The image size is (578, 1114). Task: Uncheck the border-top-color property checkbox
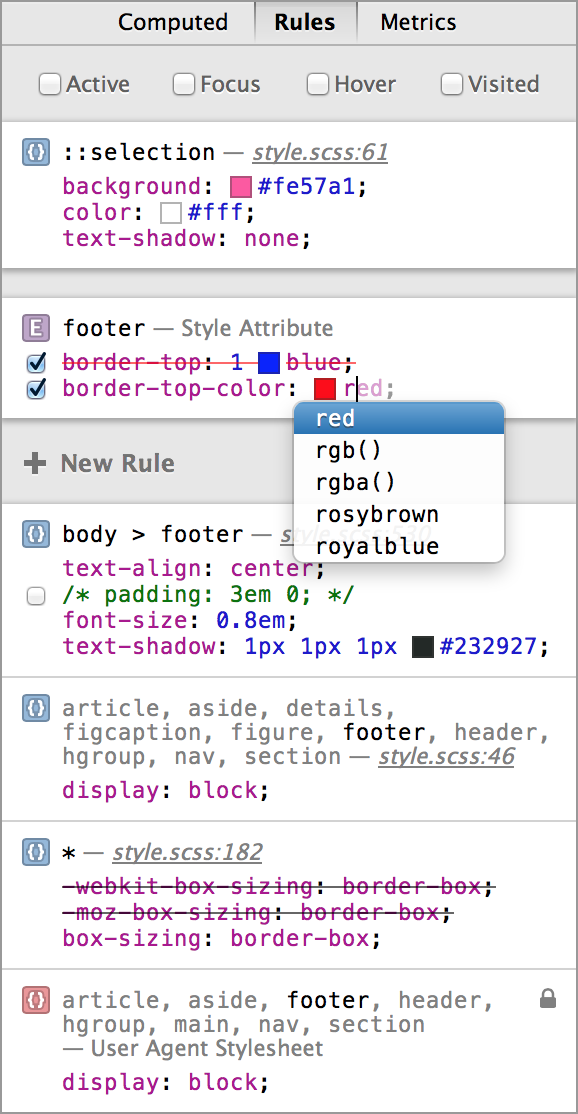click(36, 389)
